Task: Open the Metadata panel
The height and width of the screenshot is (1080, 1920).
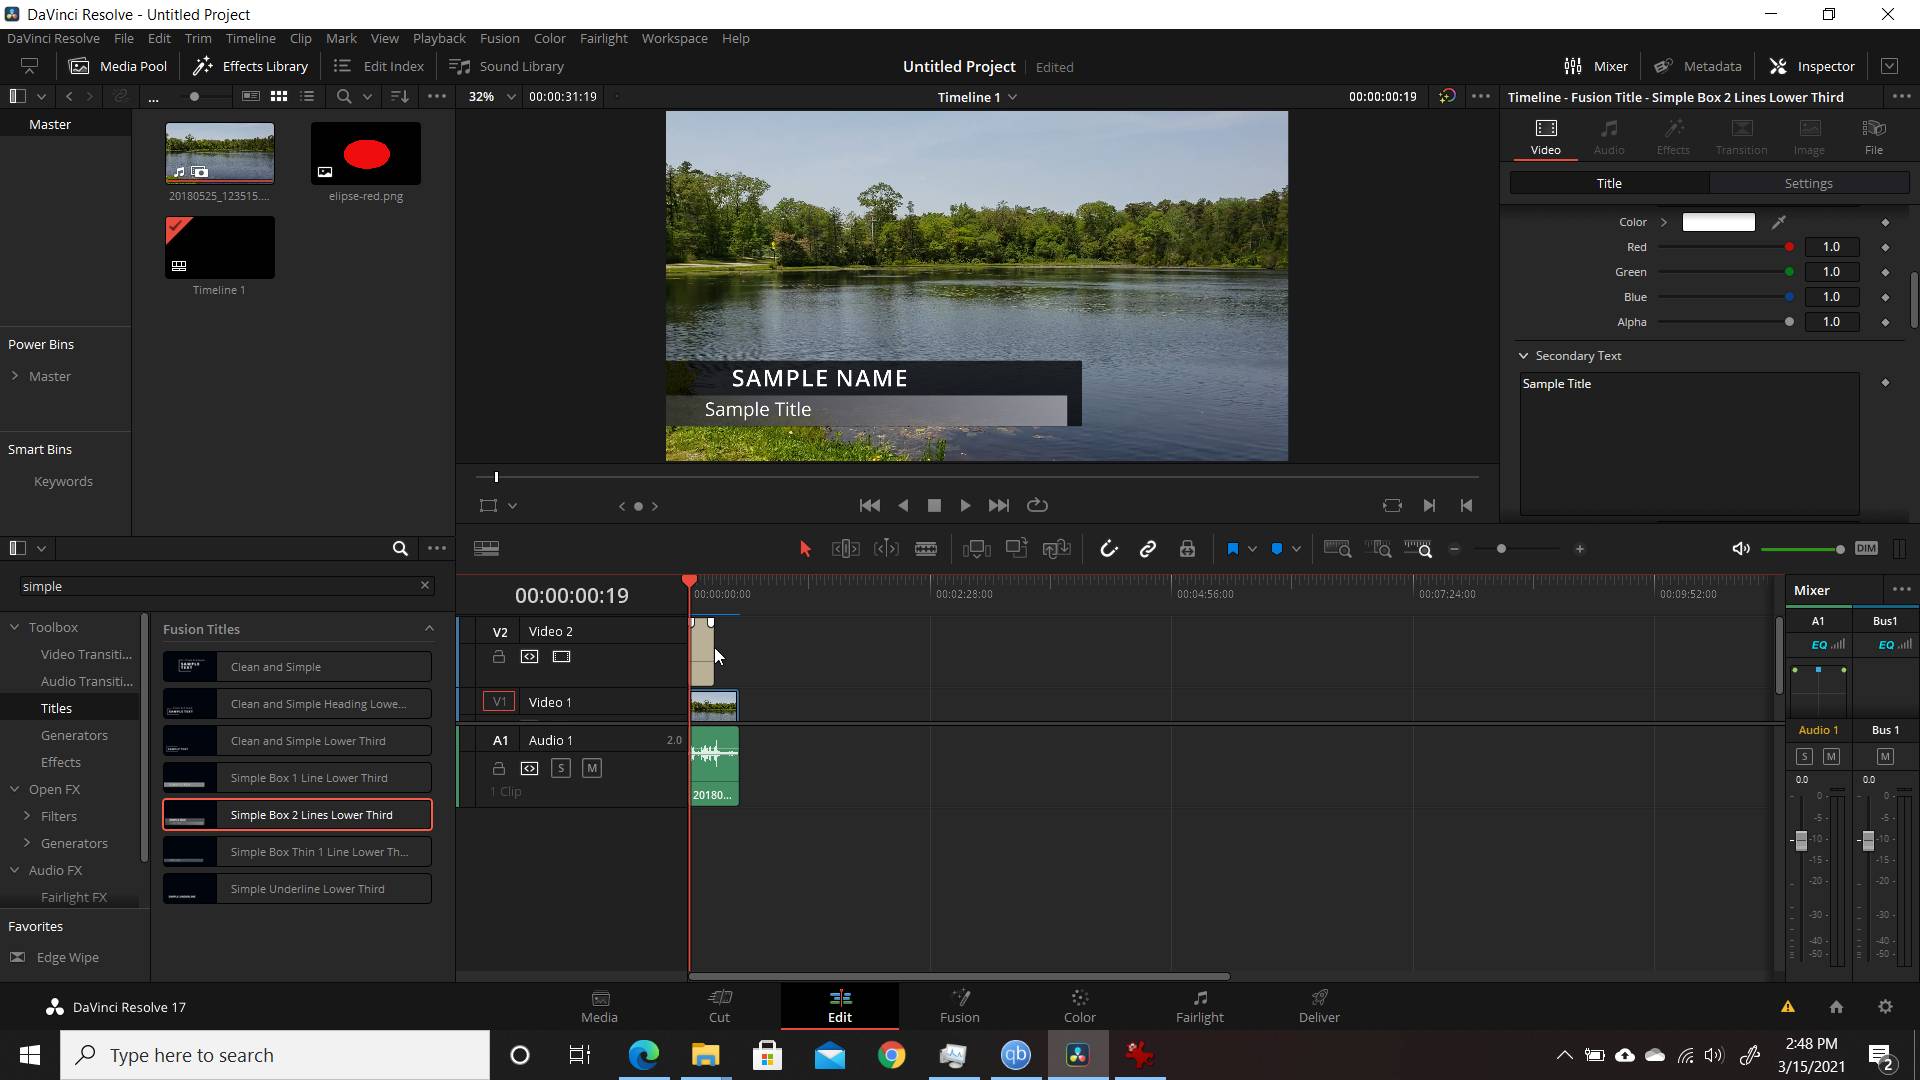Action: click(1697, 66)
